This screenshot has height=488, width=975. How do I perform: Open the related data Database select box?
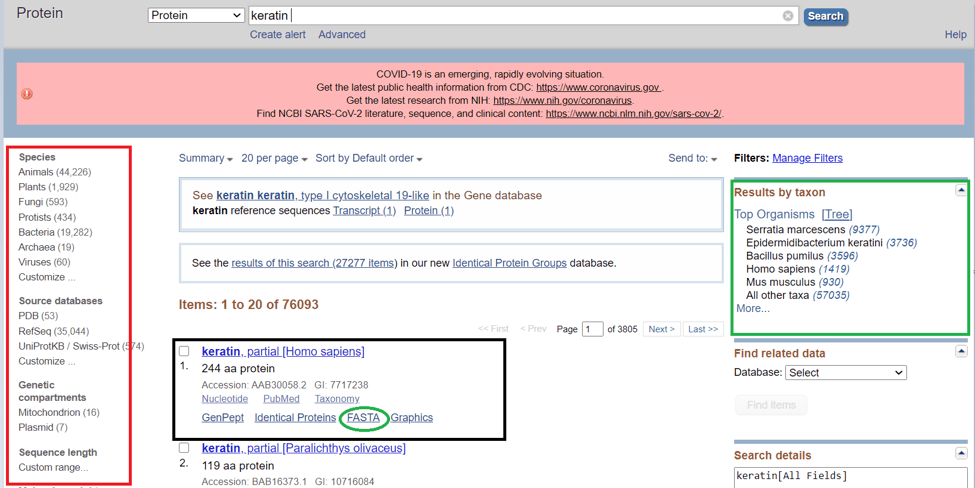tap(845, 372)
